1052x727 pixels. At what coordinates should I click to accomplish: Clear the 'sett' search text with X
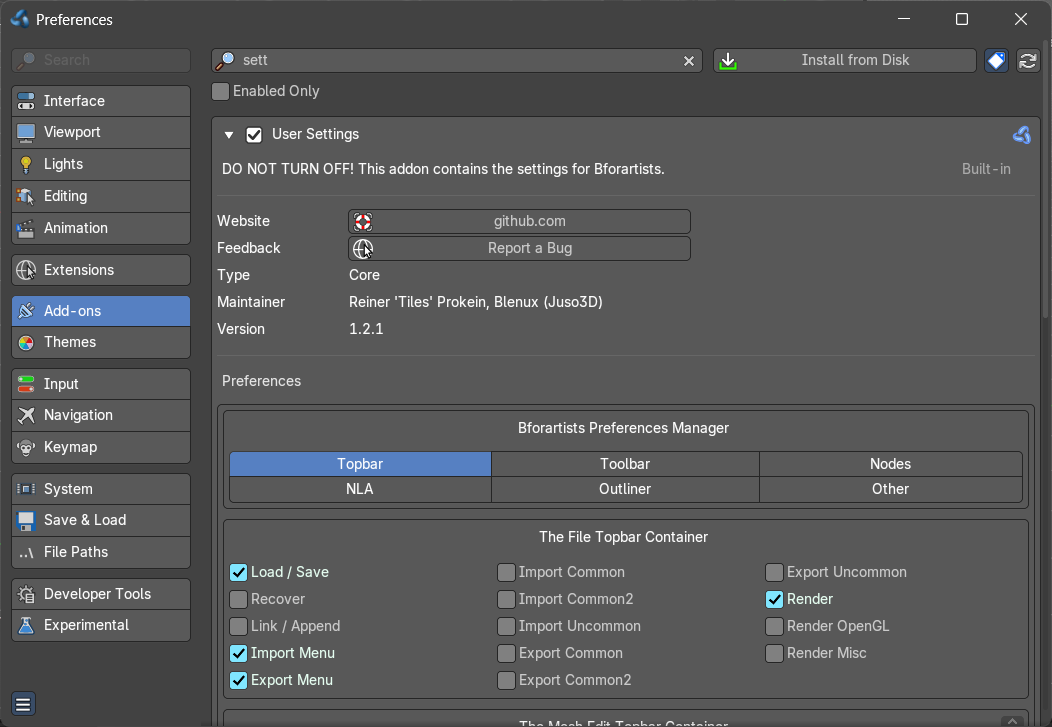click(688, 61)
